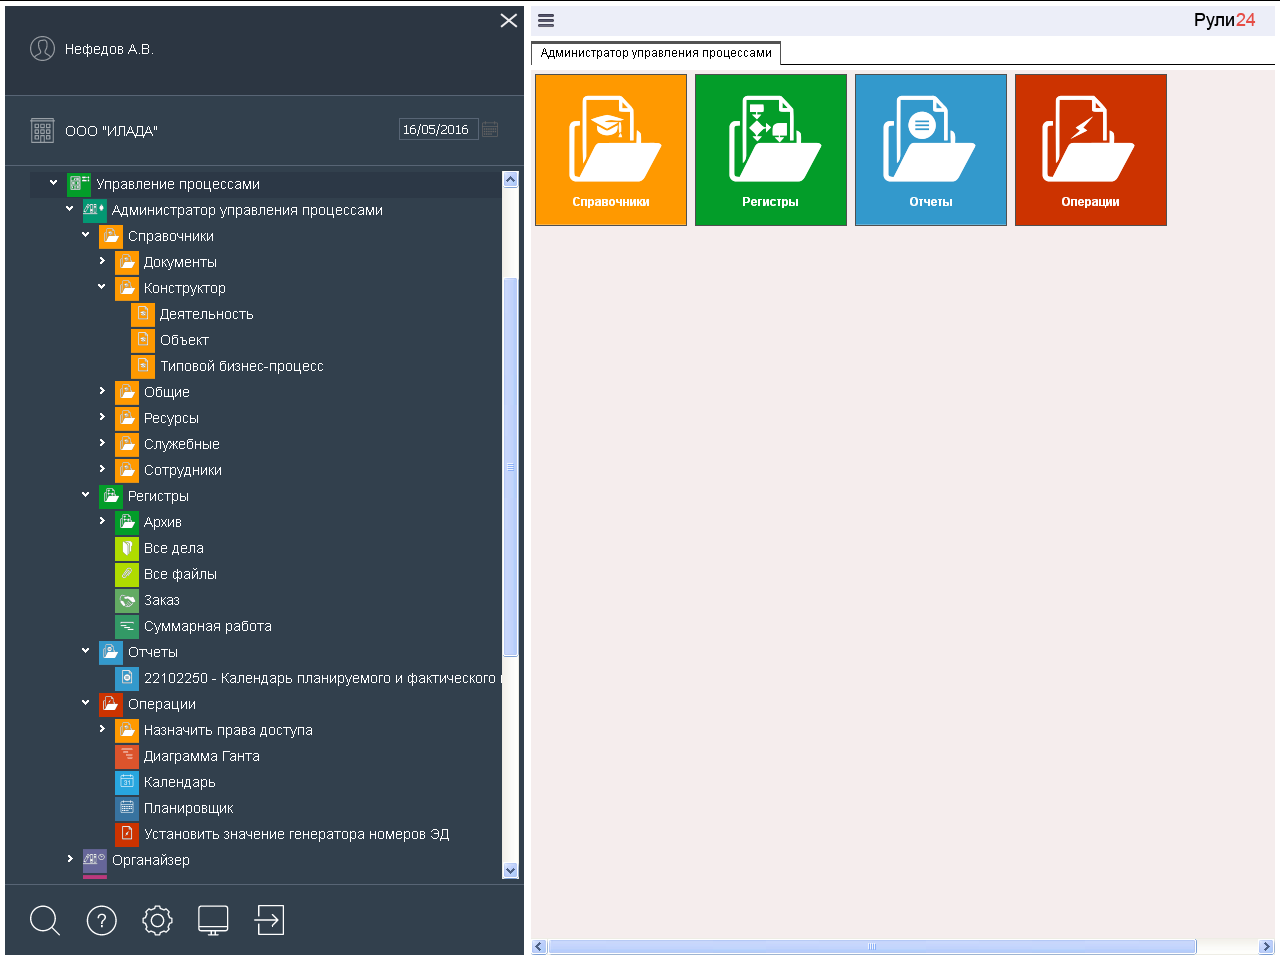Screen dimensions: 1280x960
Task: Expand the Сотрудники folder
Action: pyautogui.click(x=102, y=469)
